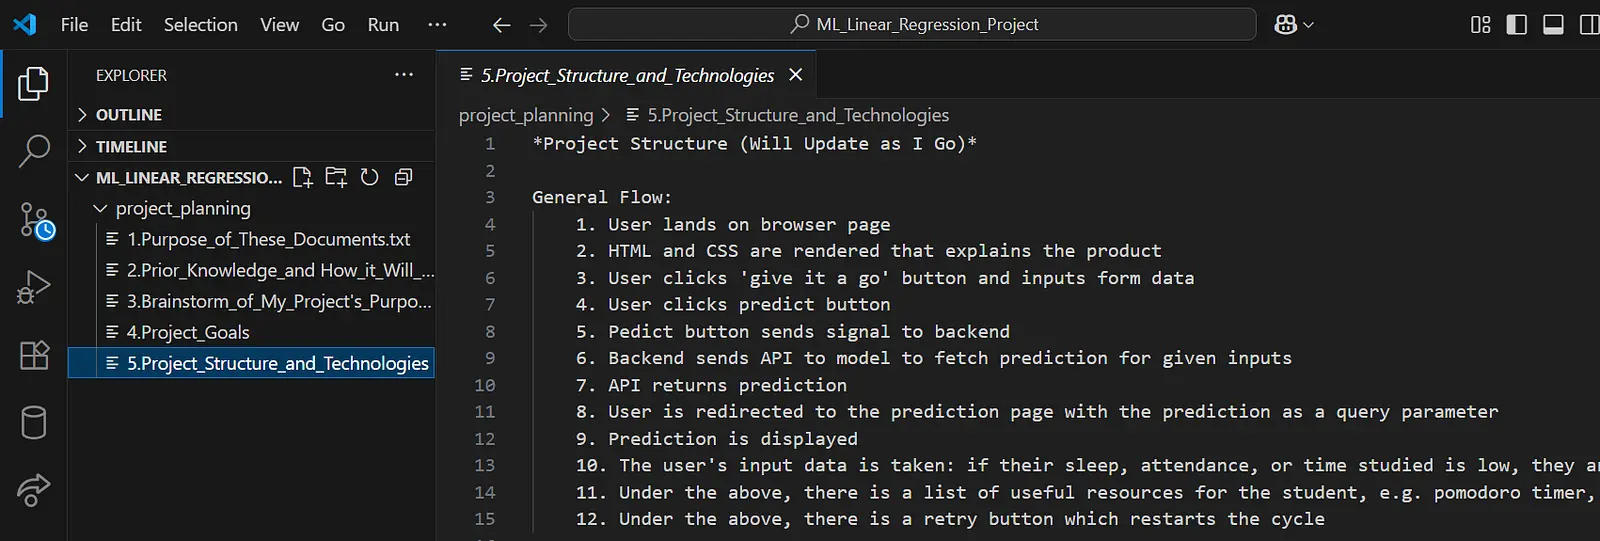
Task: Expand the TIMELINE section
Action: tap(131, 147)
